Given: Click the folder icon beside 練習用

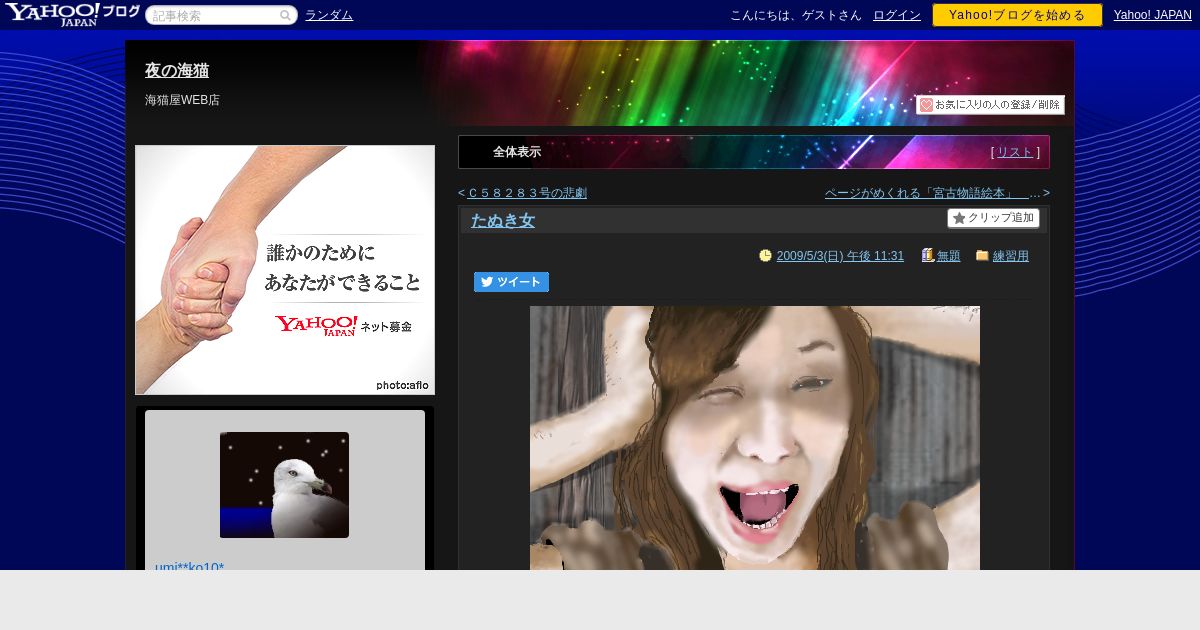Looking at the screenshot, I should tap(982, 256).
